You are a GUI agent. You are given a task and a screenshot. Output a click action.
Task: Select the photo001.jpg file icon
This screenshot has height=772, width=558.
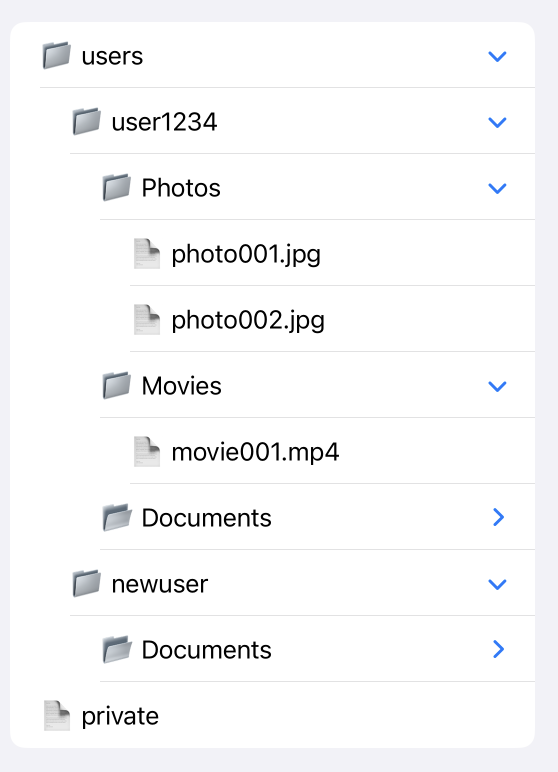(x=147, y=254)
